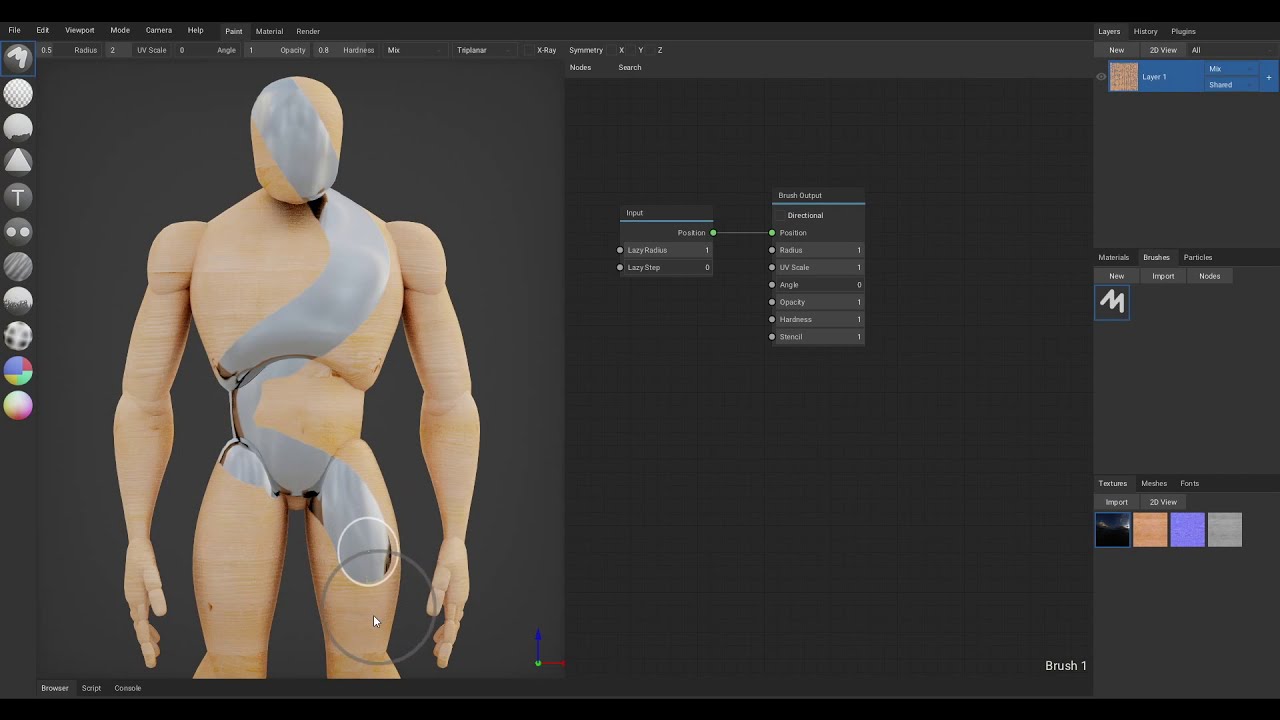Click the Import button in Textures panel
This screenshot has height=720, width=1280.
point(1116,502)
